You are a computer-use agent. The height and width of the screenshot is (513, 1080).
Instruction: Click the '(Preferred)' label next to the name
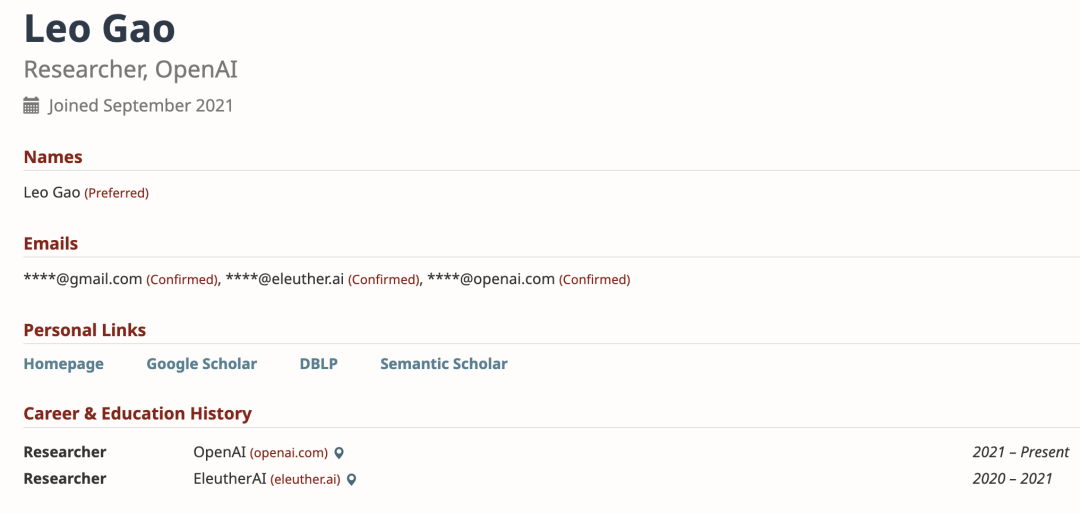pyautogui.click(x=116, y=193)
